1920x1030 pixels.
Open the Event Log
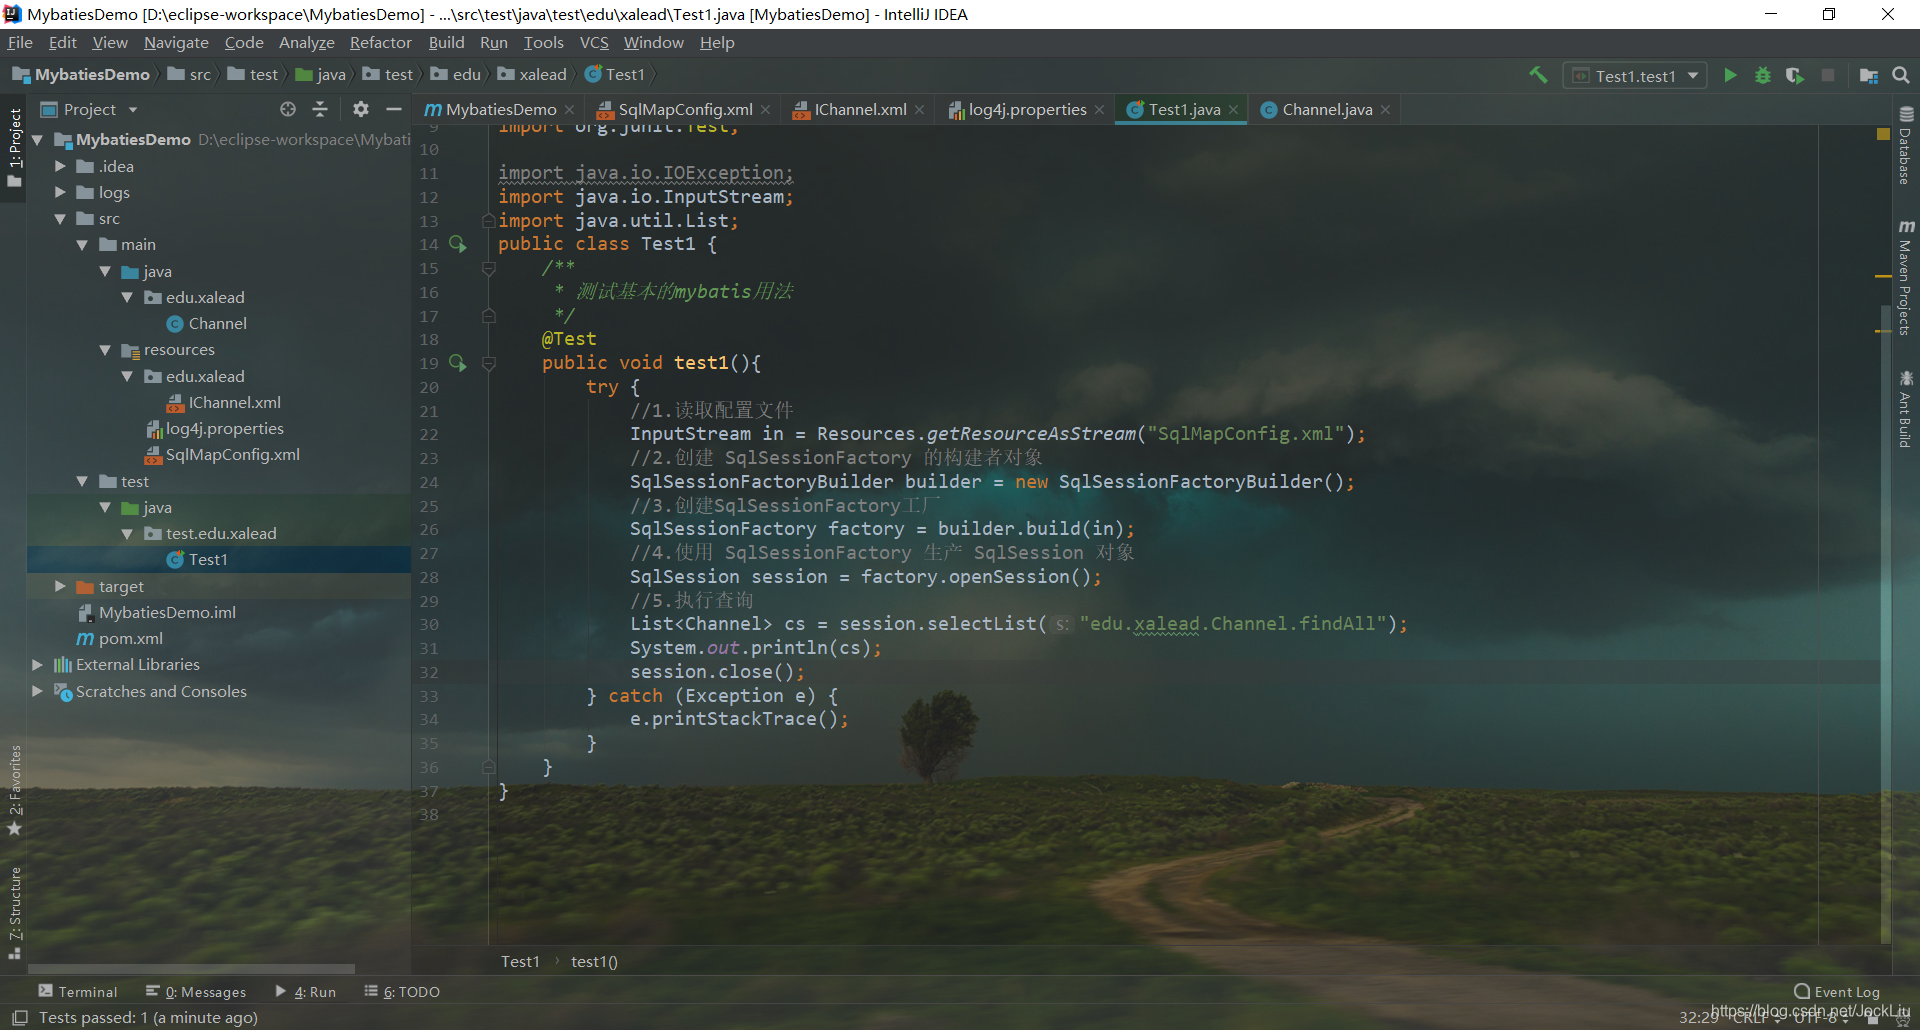click(x=1837, y=992)
